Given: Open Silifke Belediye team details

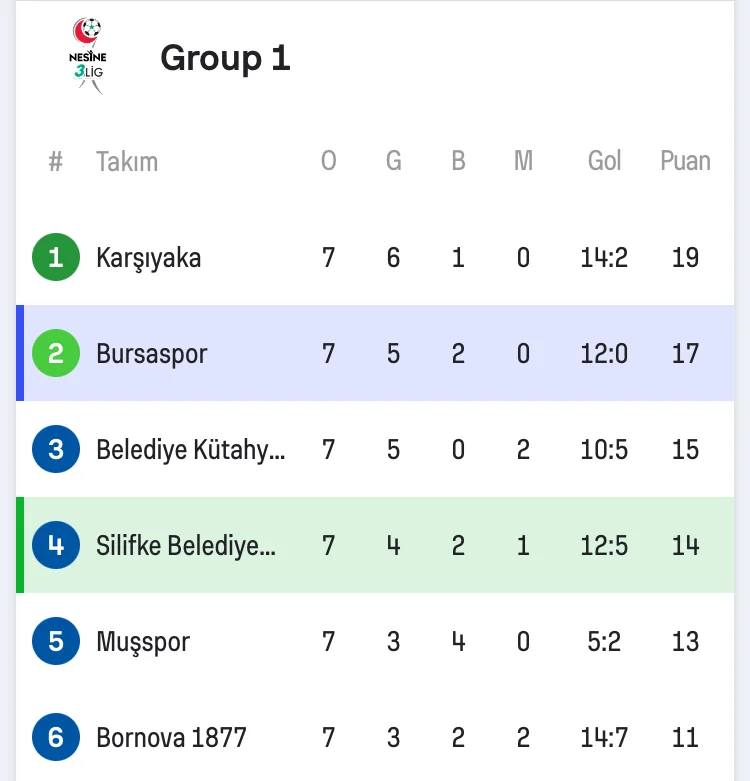Looking at the screenshot, I should tap(186, 546).
